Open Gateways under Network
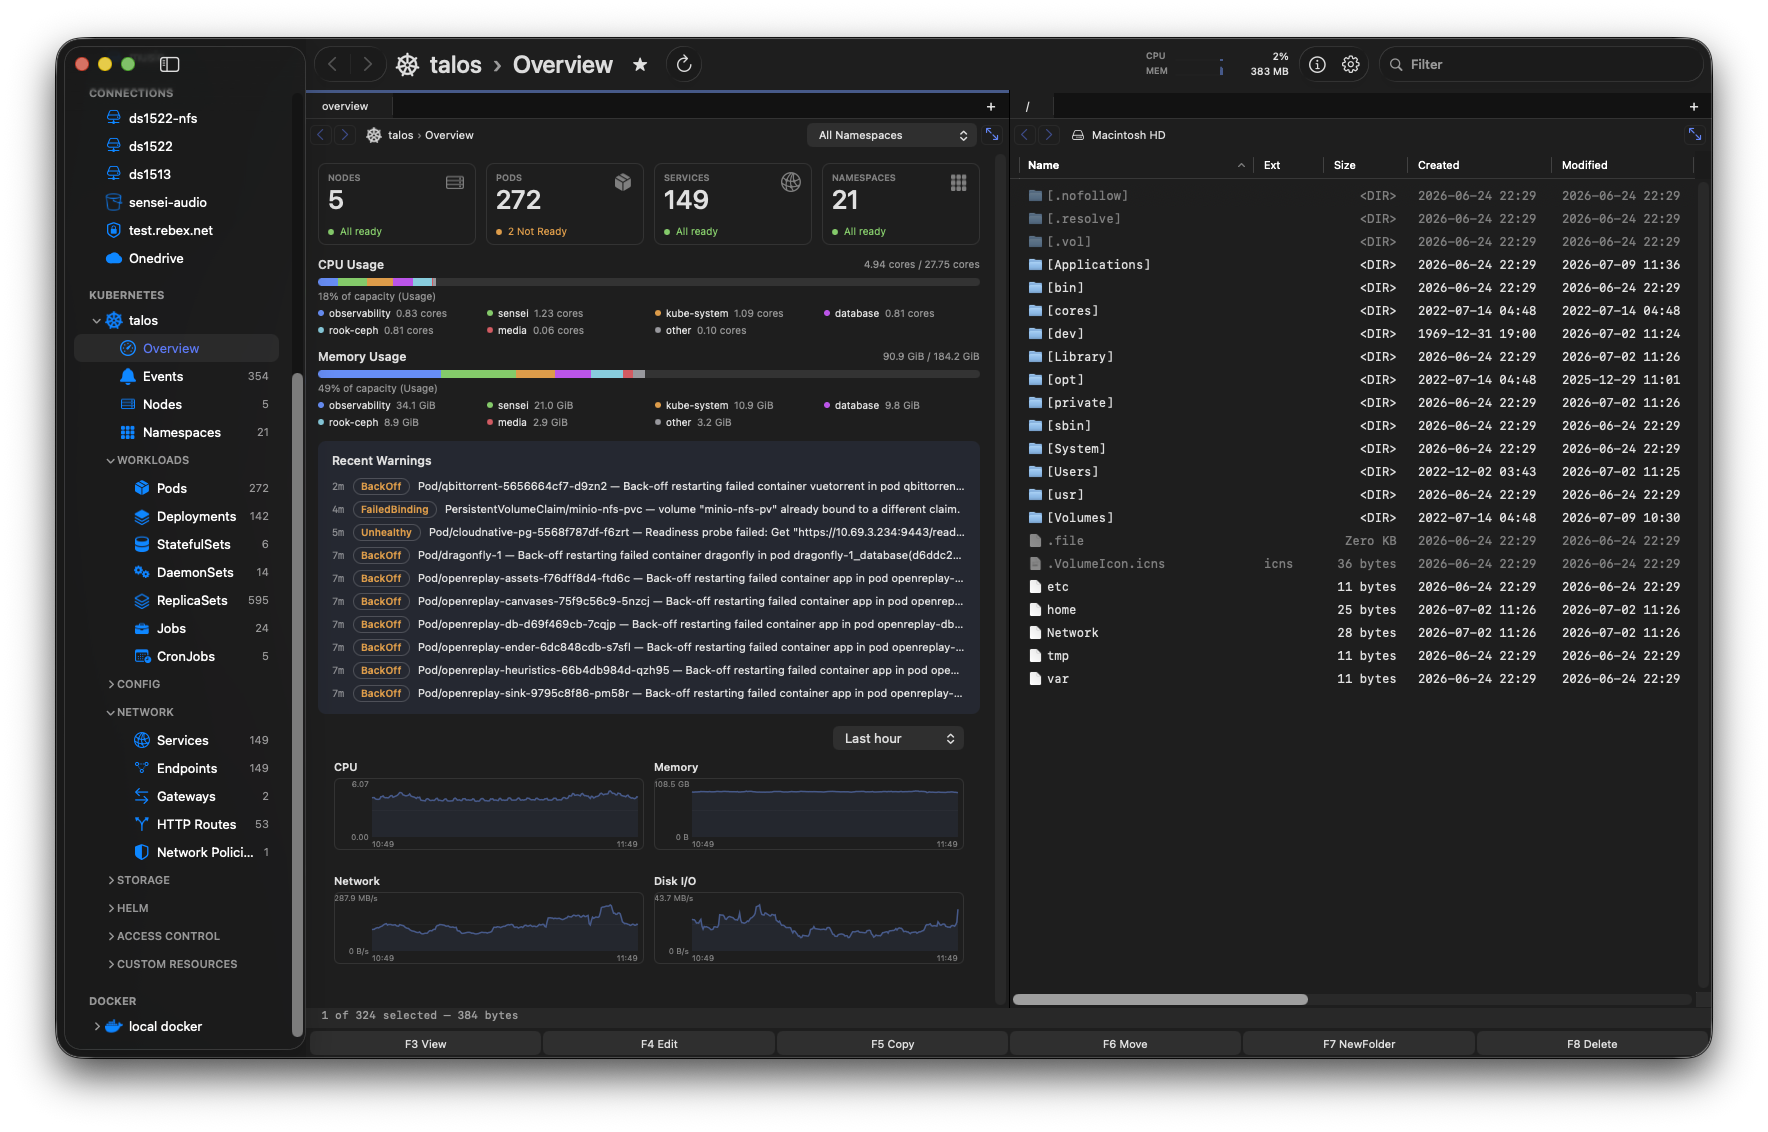This screenshot has height=1132, width=1768. pyautogui.click(x=177, y=796)
